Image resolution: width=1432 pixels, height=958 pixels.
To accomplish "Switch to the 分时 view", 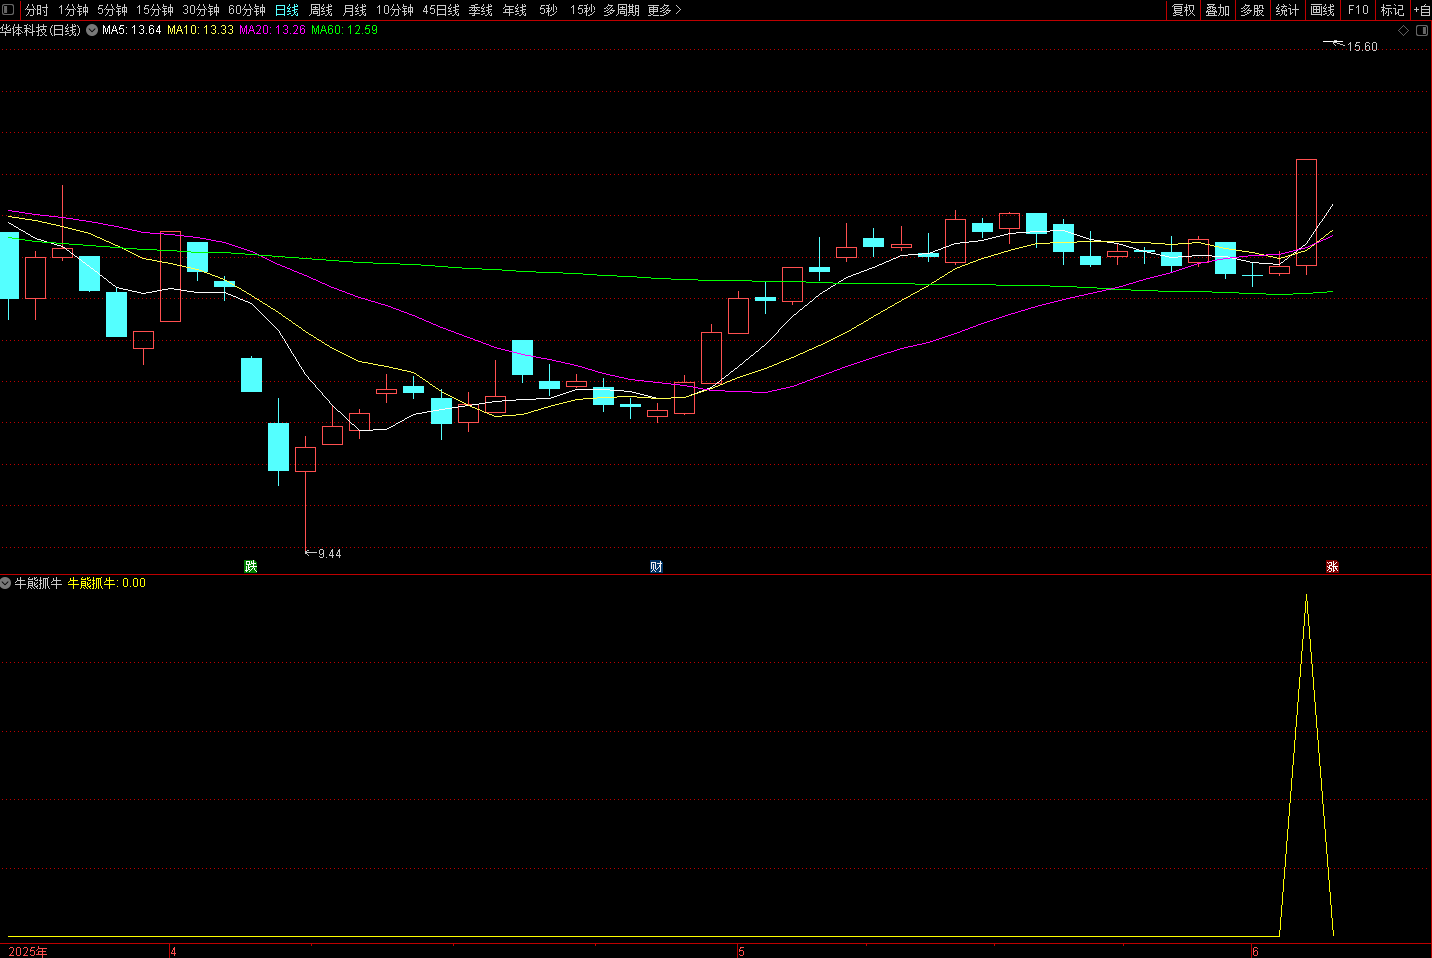I will point(36,10).
